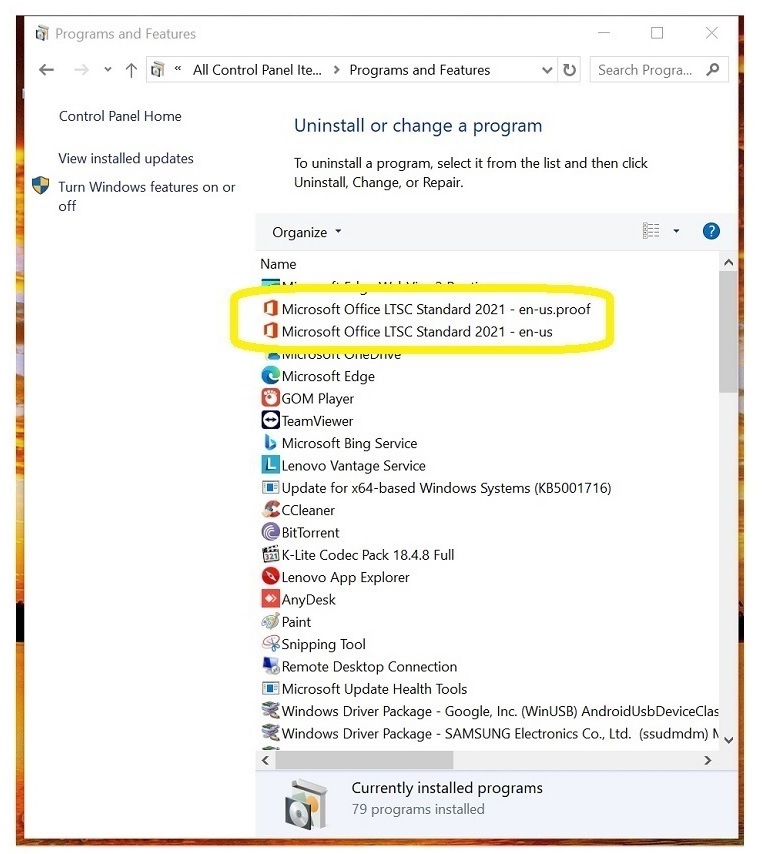Sort by the Name column header
The height and width of the screenshot is (854, 763).
(x=278, y=264)
